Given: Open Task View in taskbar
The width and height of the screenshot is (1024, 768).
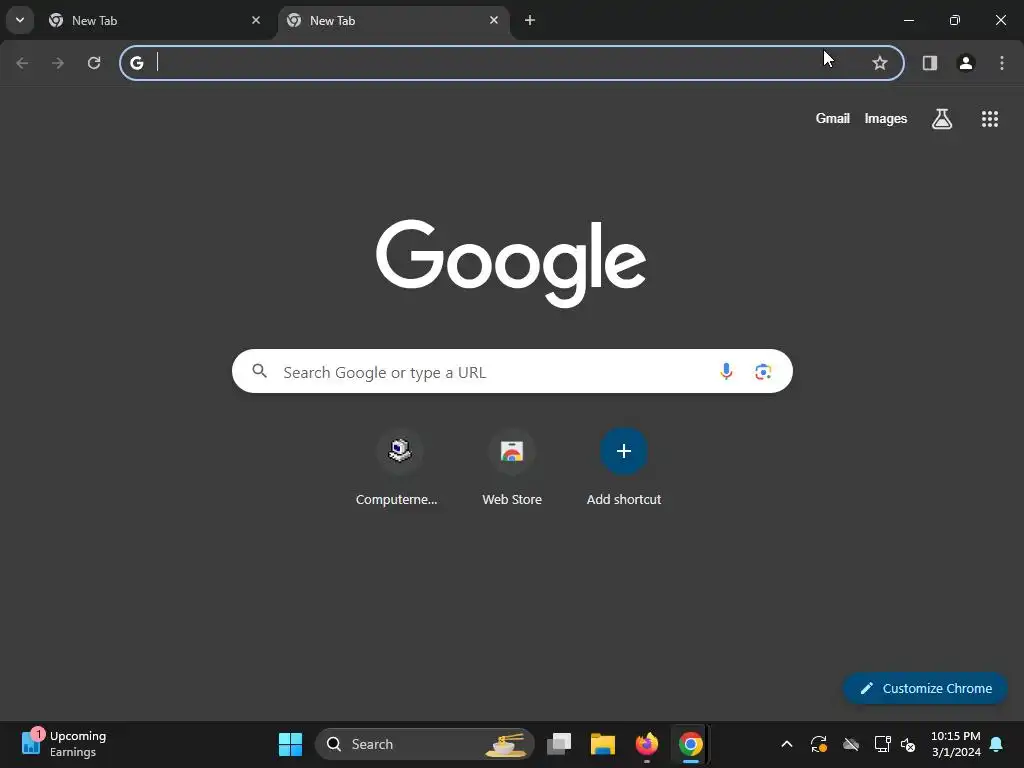Looking at the screenshot, I should 559,744.
